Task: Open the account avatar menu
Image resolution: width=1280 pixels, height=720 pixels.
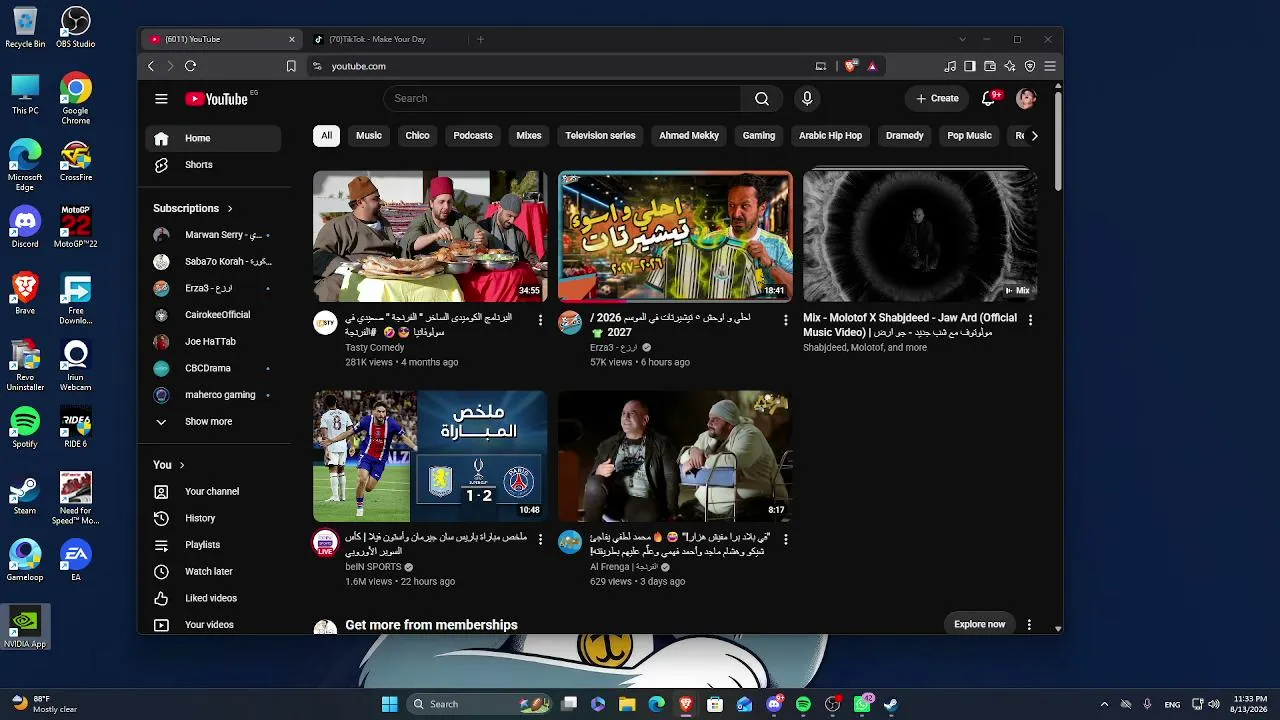Action: click(x=1026, y=98)
